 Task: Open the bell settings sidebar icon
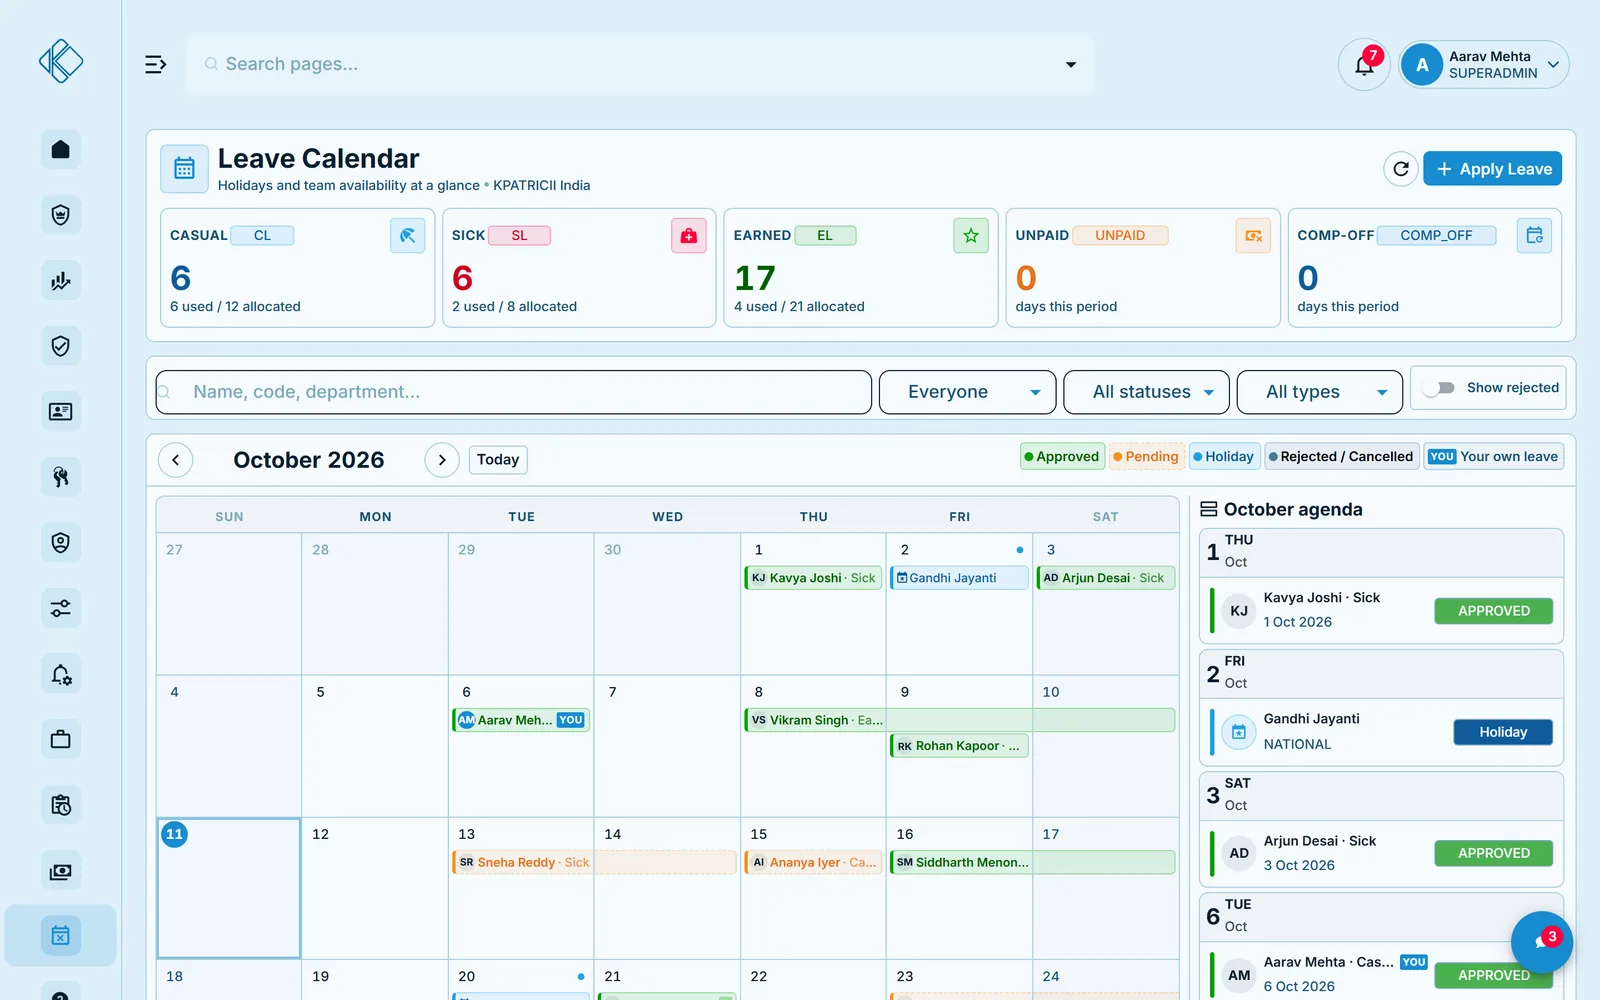click(61, 674)
